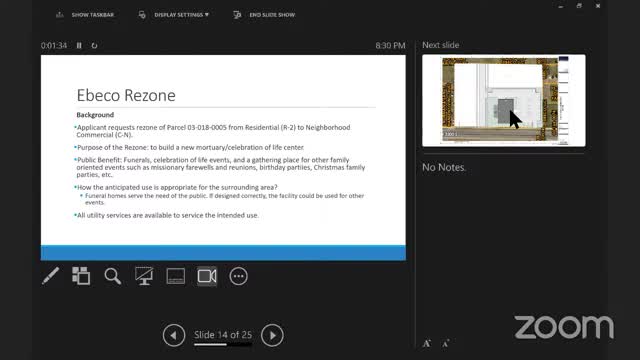
Task: Increase notes text size
Action: pos(427,343)
